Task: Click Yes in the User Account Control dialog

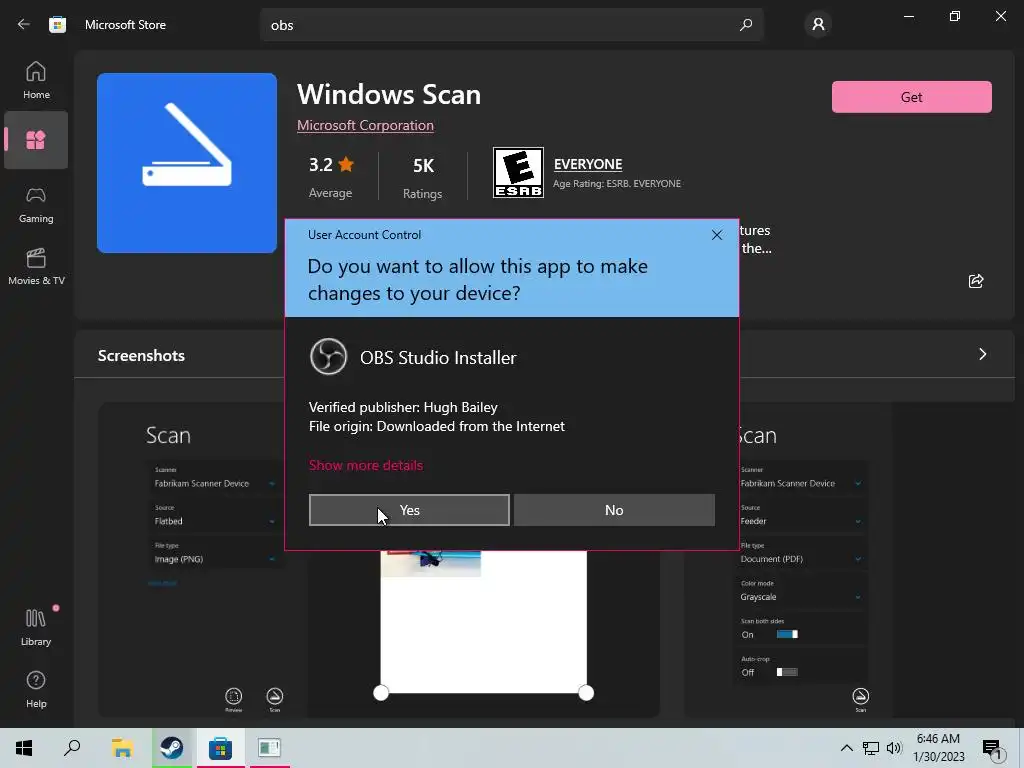Action: click(x=409, y=510)
